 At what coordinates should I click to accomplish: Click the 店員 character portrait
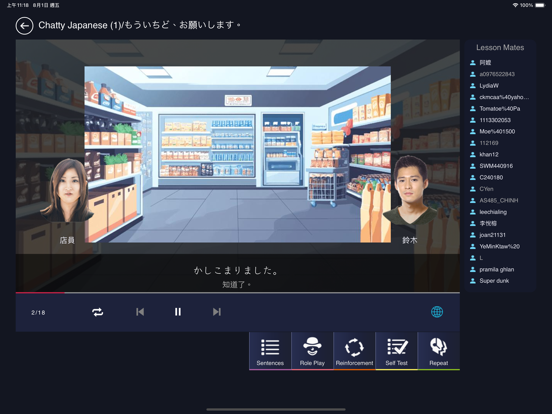click(67, 190)
